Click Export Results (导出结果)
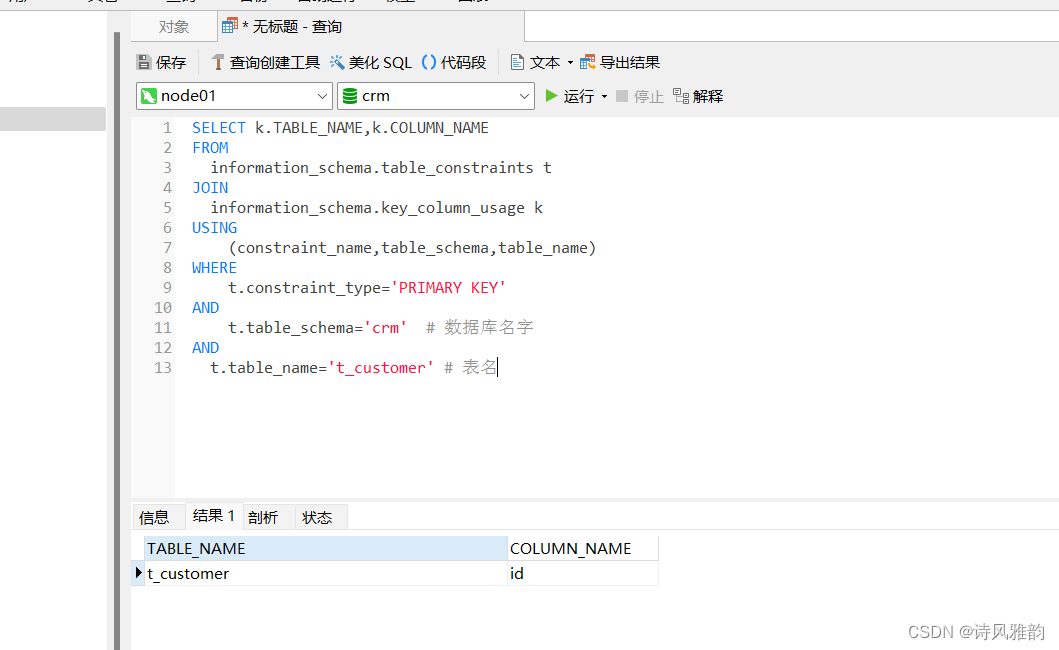 [620, 62]
